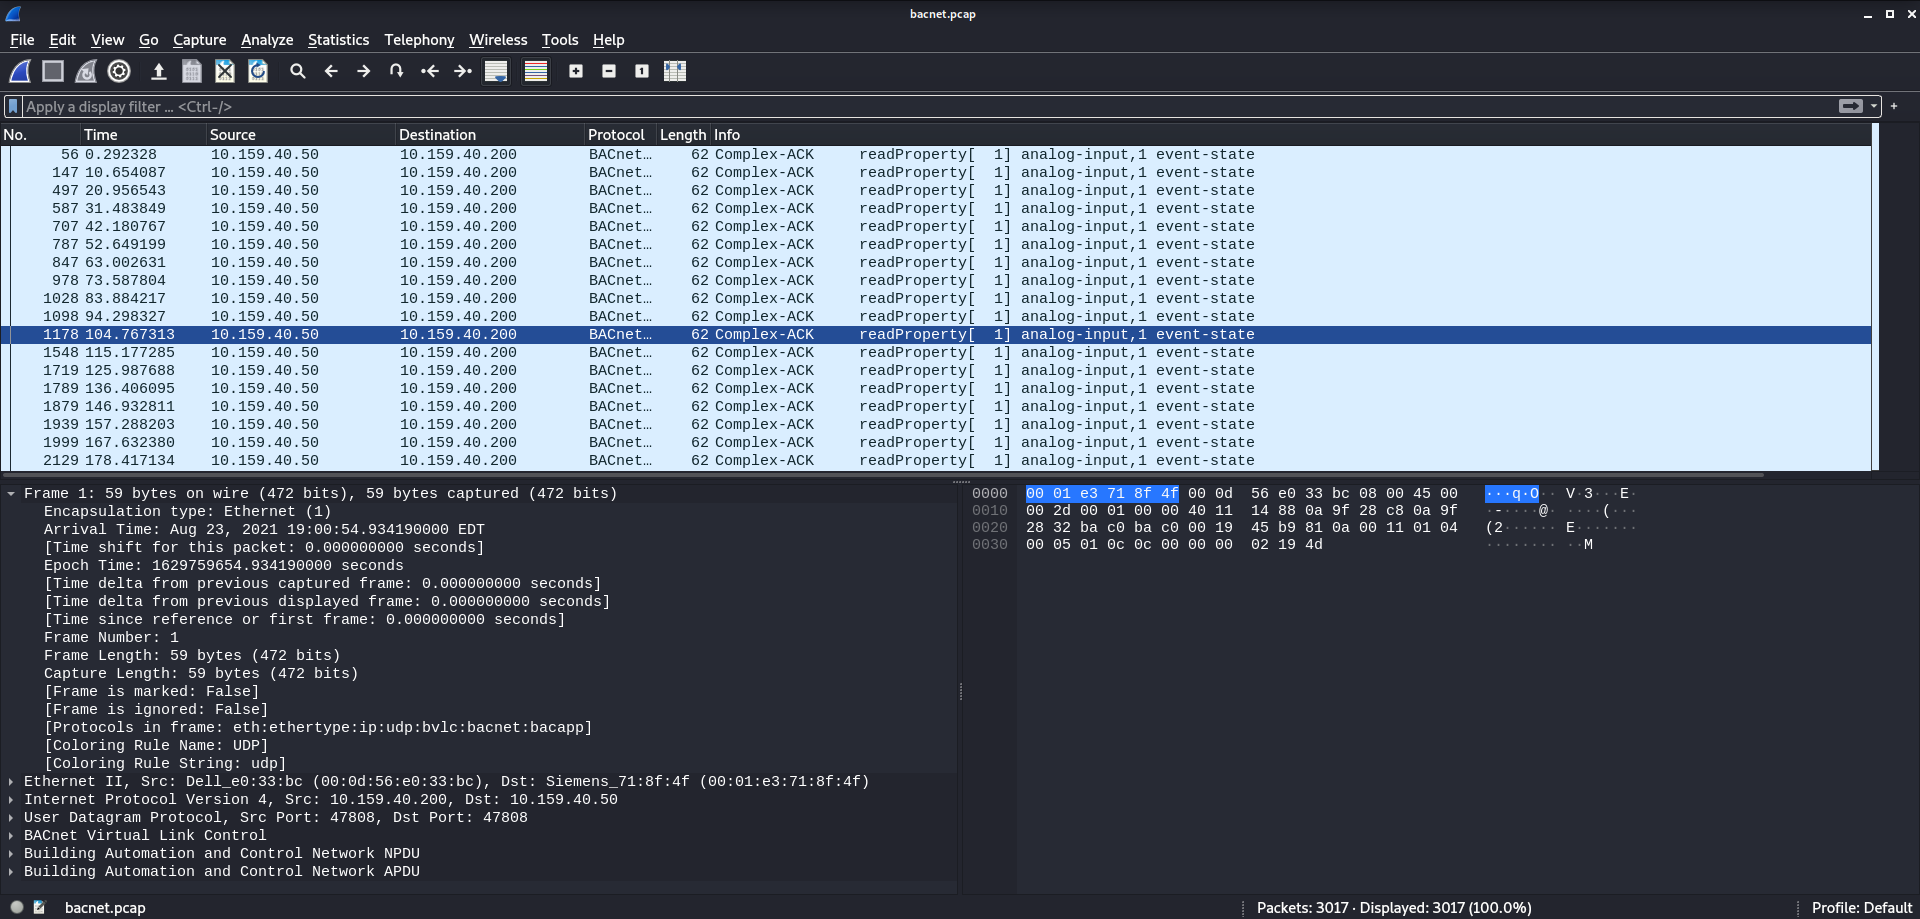The width and height of the screenshot is (1920, 919).
Task: Sort packets by Source column
Action: pos(300,134)
